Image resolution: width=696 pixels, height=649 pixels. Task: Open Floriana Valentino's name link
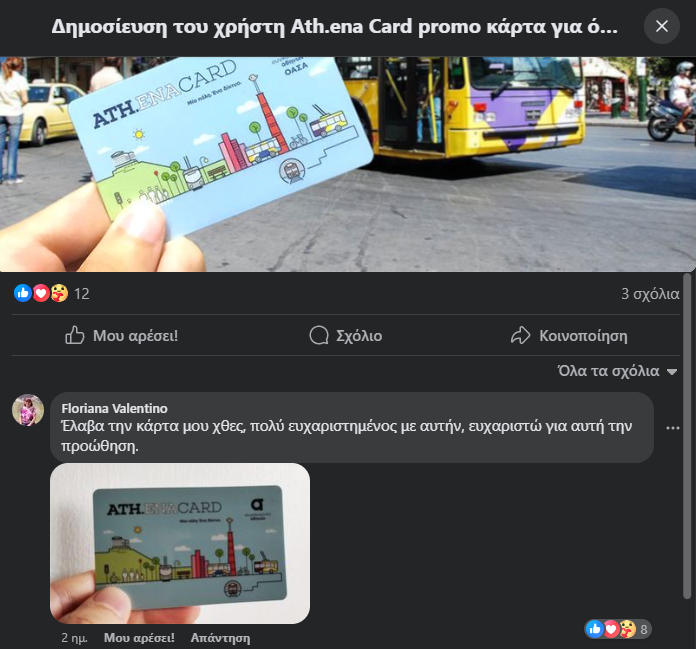pos(115,408)
